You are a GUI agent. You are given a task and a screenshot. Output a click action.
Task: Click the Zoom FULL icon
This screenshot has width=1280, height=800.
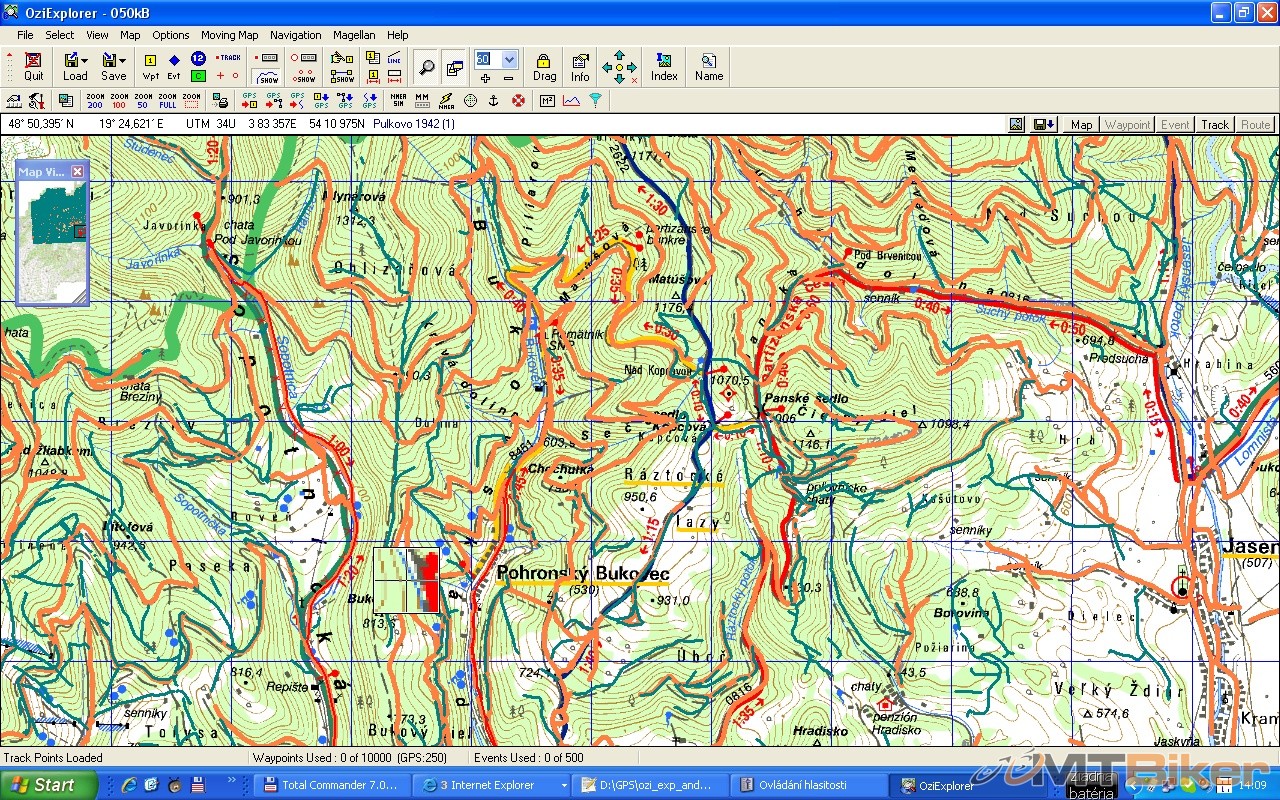[167, 100]
